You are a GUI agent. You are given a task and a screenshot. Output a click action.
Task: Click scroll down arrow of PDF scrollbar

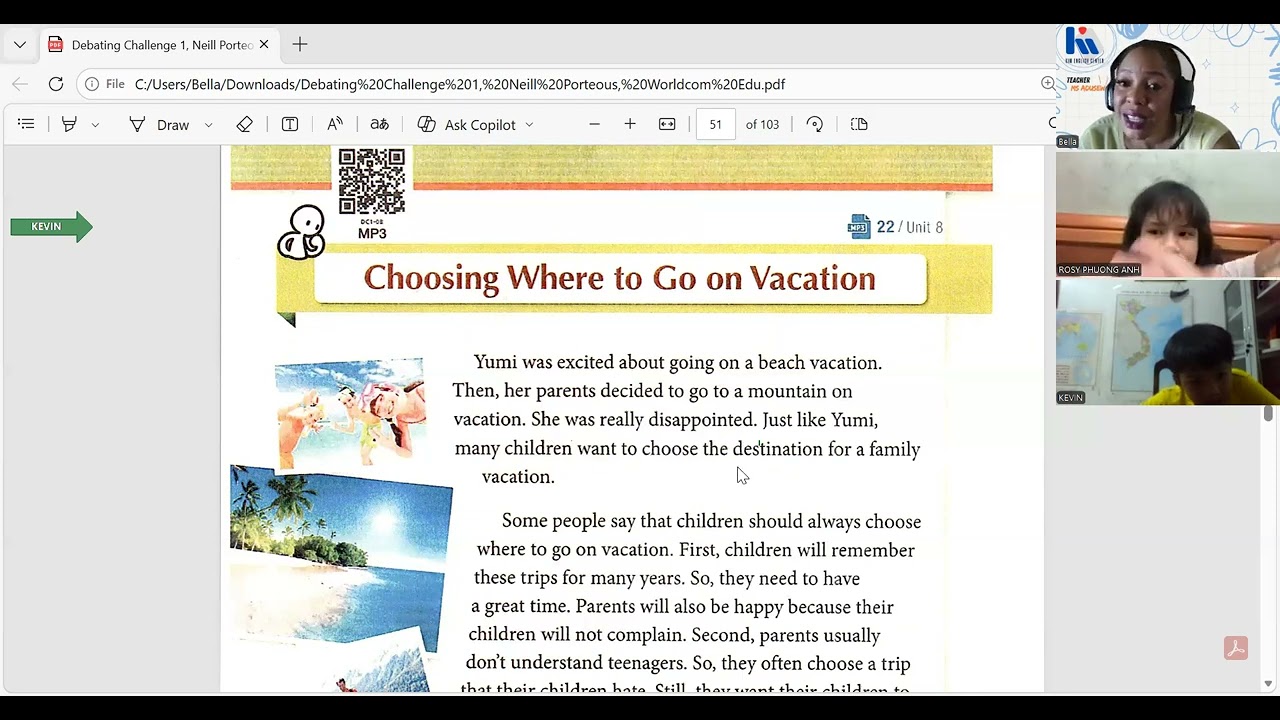pyautogui.click(x=1268, y=684)
